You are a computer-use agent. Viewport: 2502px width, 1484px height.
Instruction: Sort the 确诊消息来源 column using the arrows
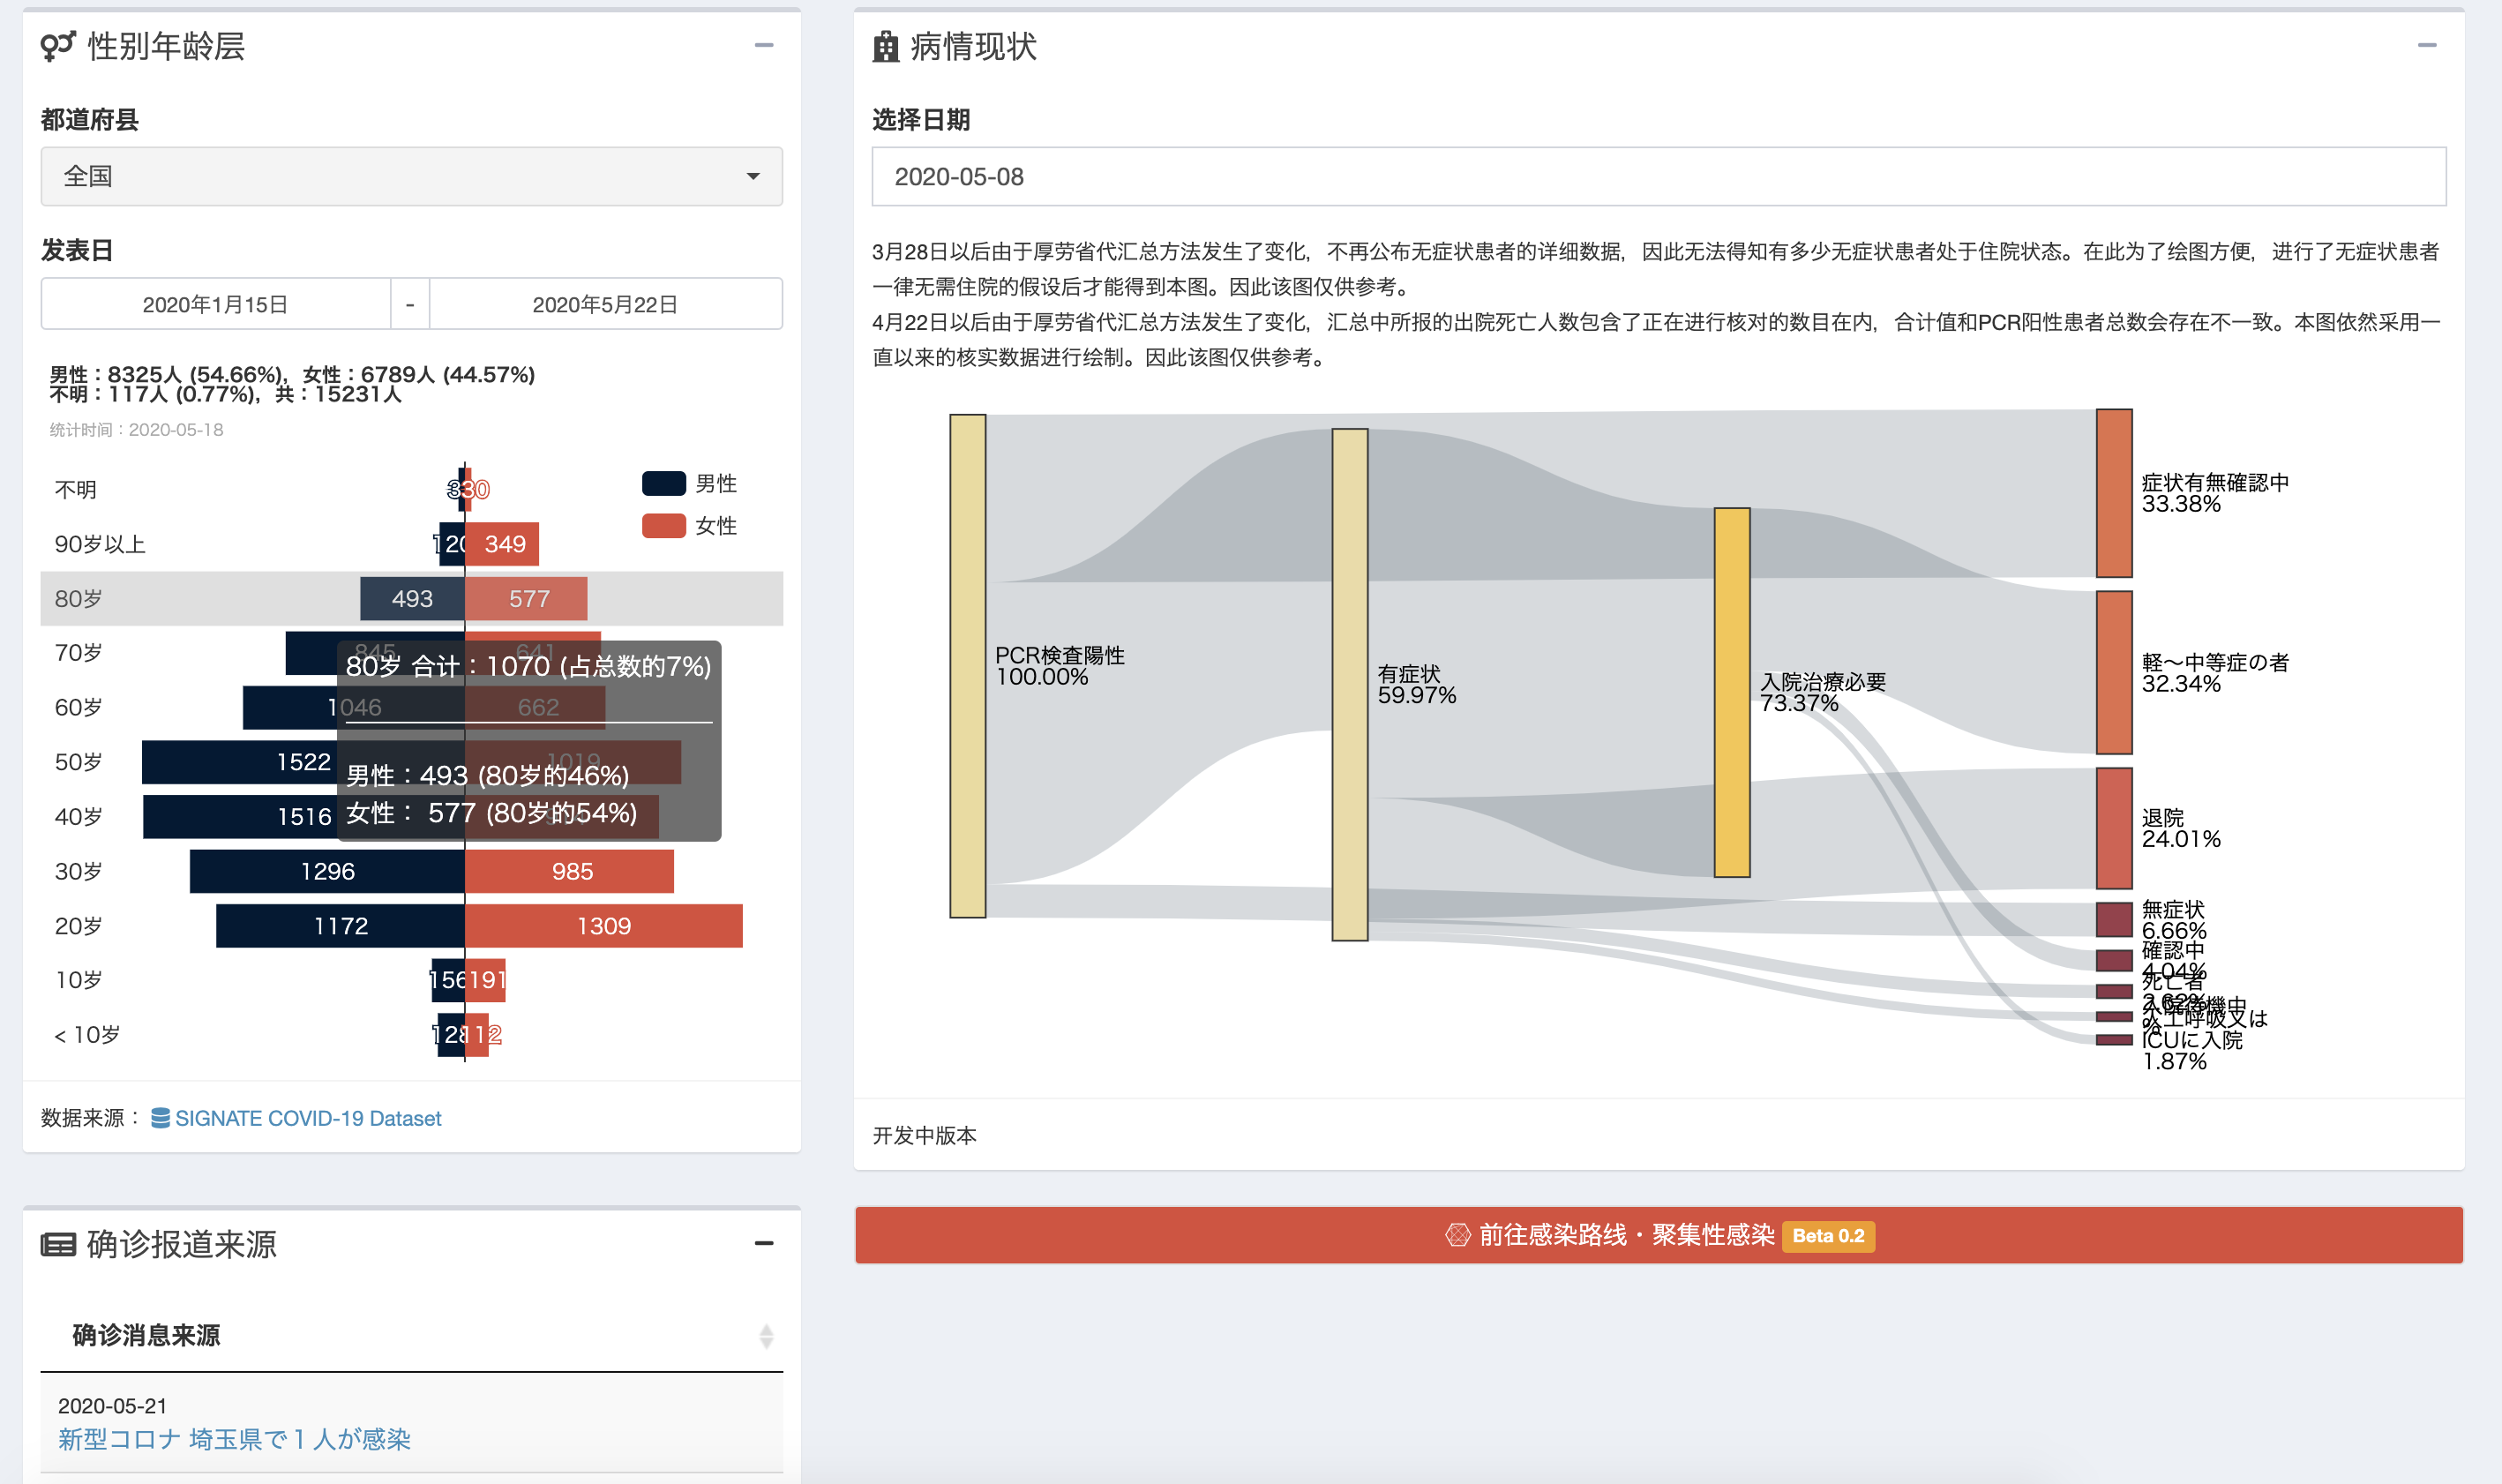[766, 1336]
